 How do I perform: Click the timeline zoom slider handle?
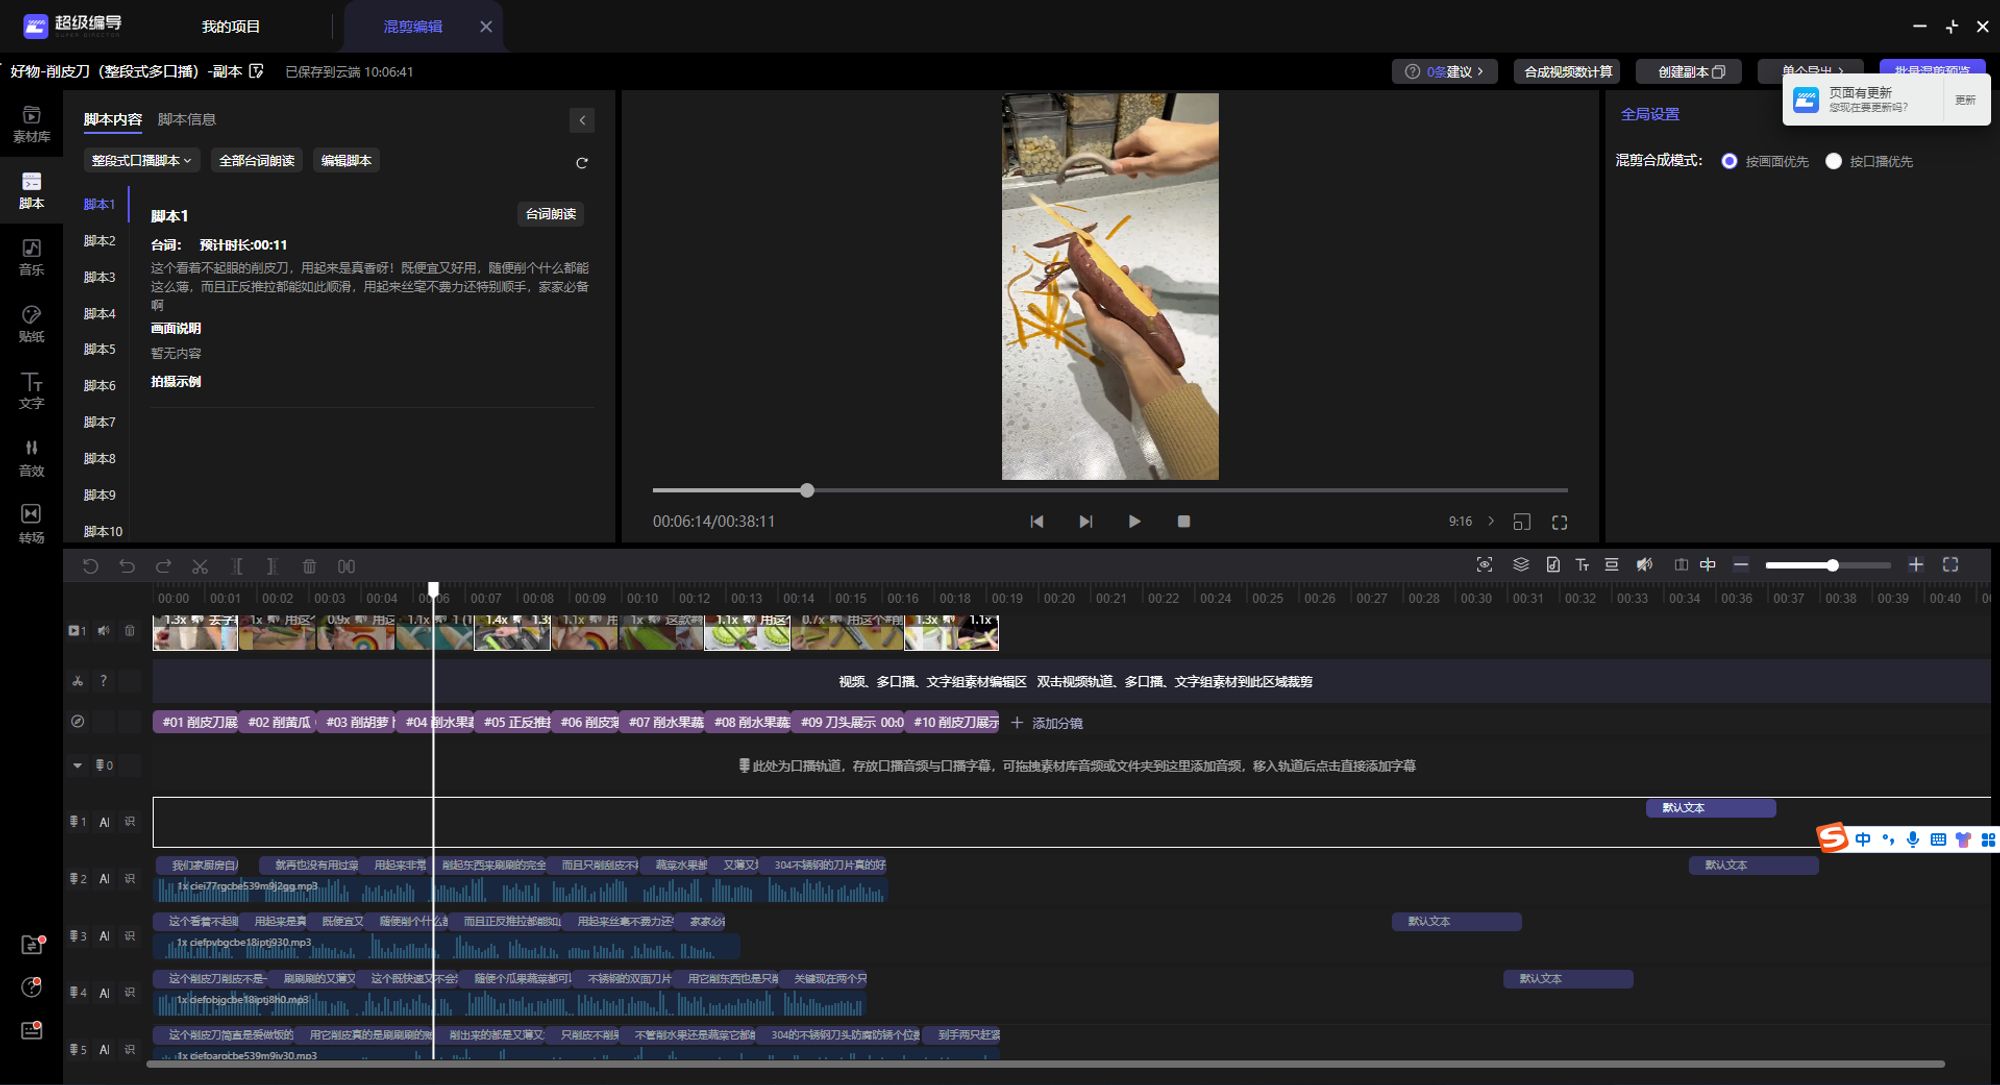pyautogui.click(x=1832, y=565)
